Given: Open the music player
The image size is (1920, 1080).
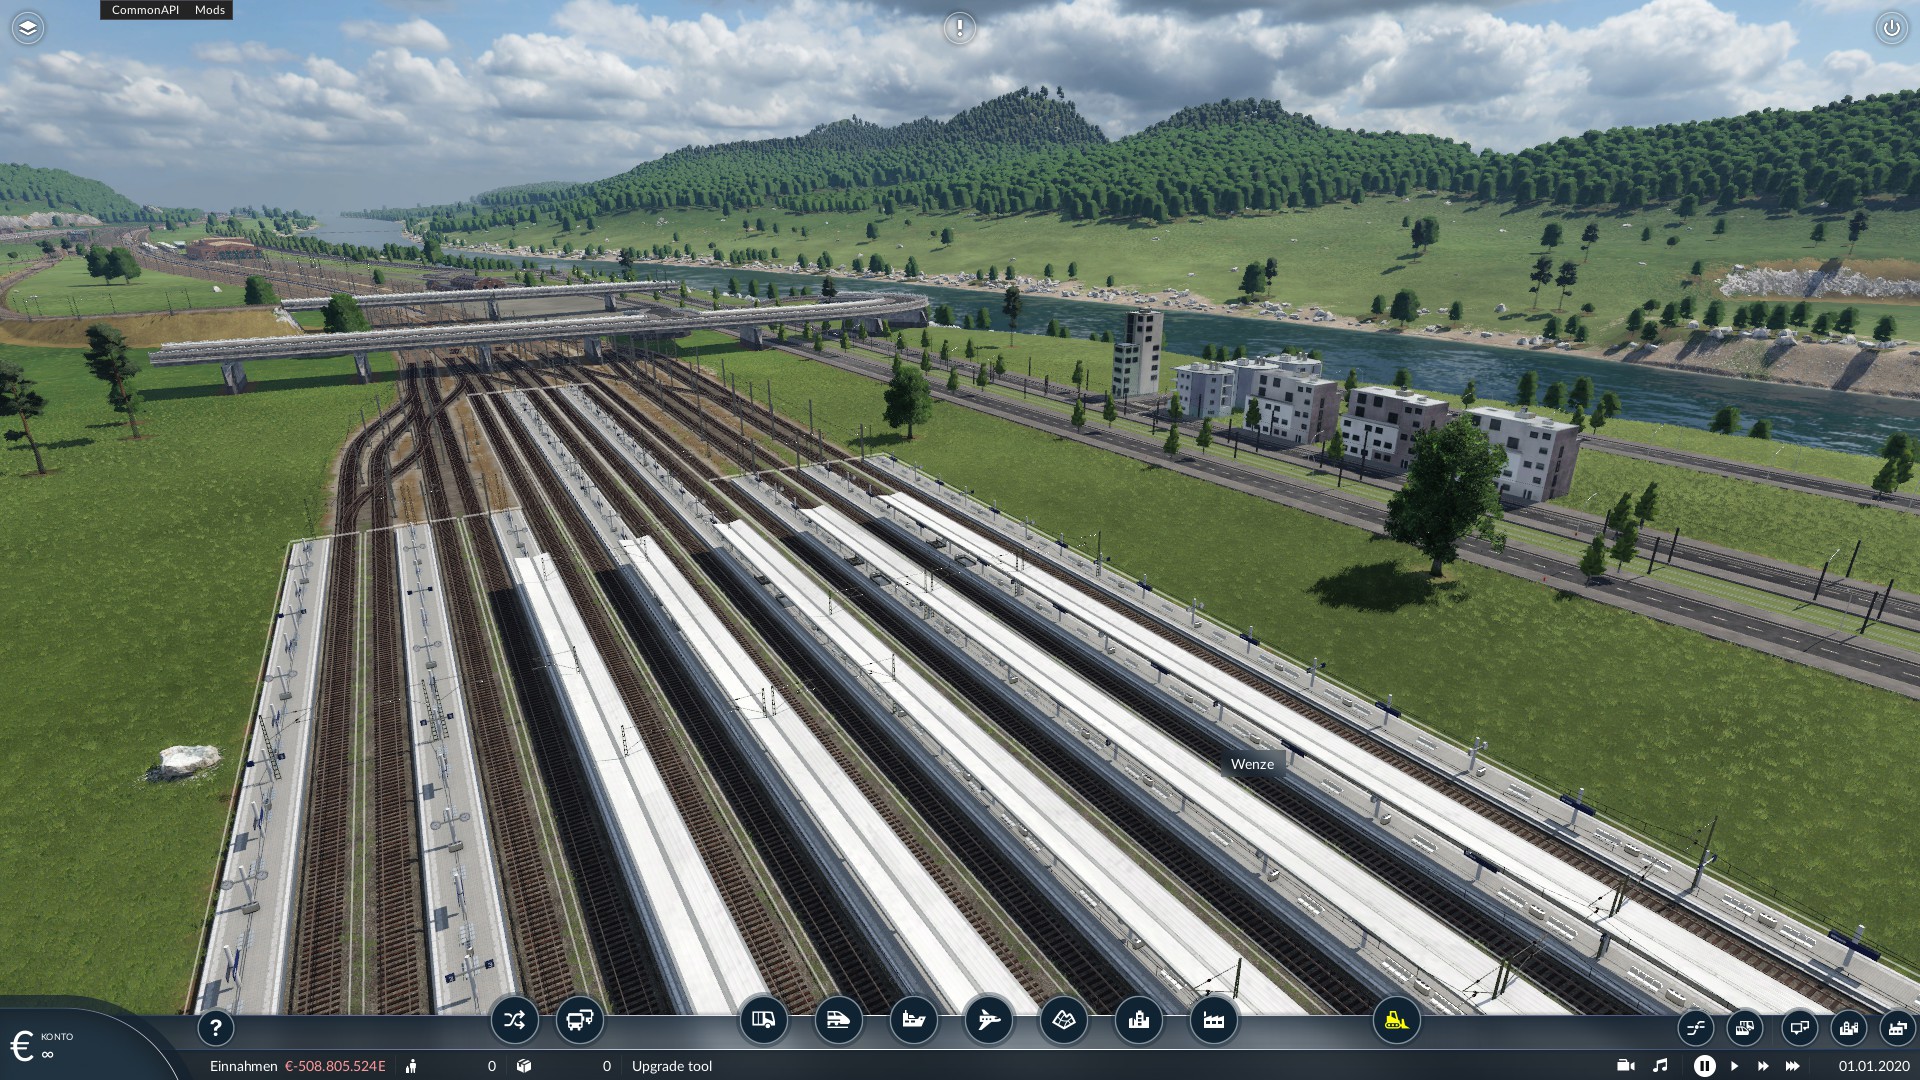Looking at the screenshot, I should click(x=1660, y=1066).
